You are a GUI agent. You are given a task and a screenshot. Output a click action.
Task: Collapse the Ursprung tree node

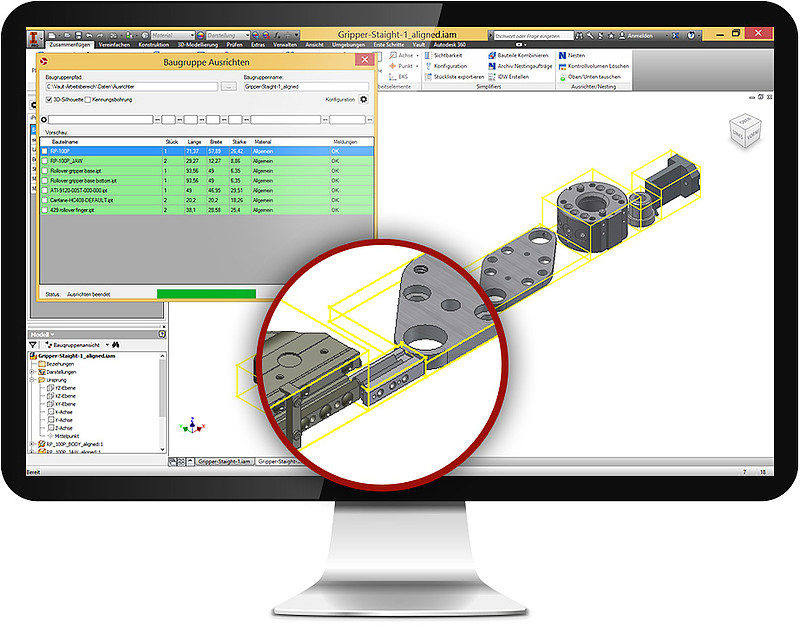[33, 380]
